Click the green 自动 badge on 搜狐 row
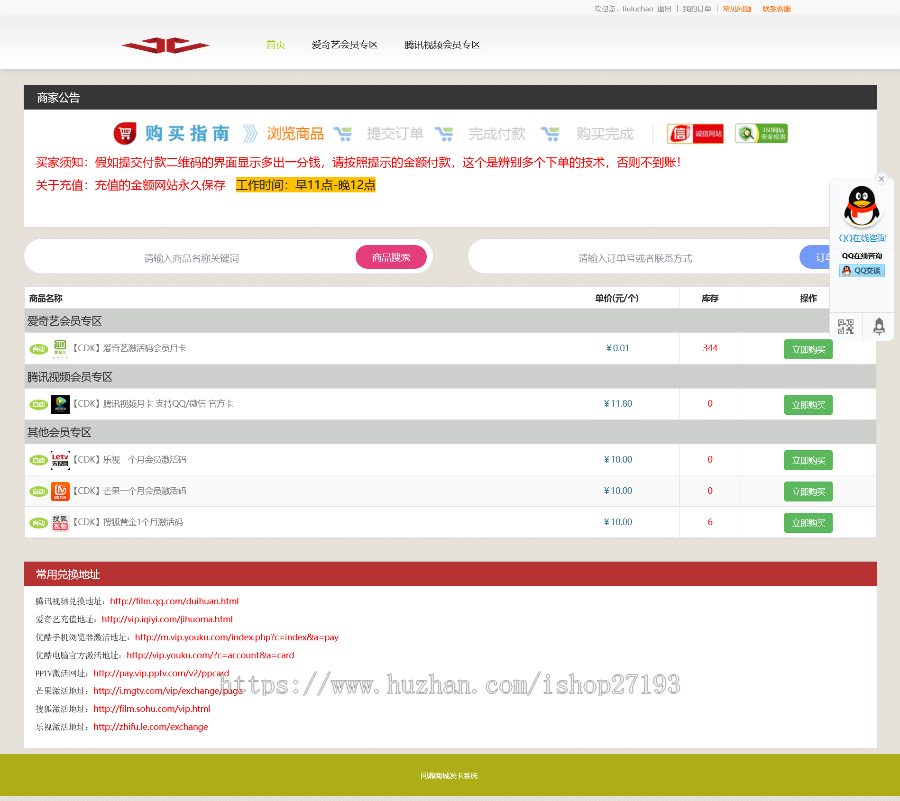900x801 pixels. (38, 523)
